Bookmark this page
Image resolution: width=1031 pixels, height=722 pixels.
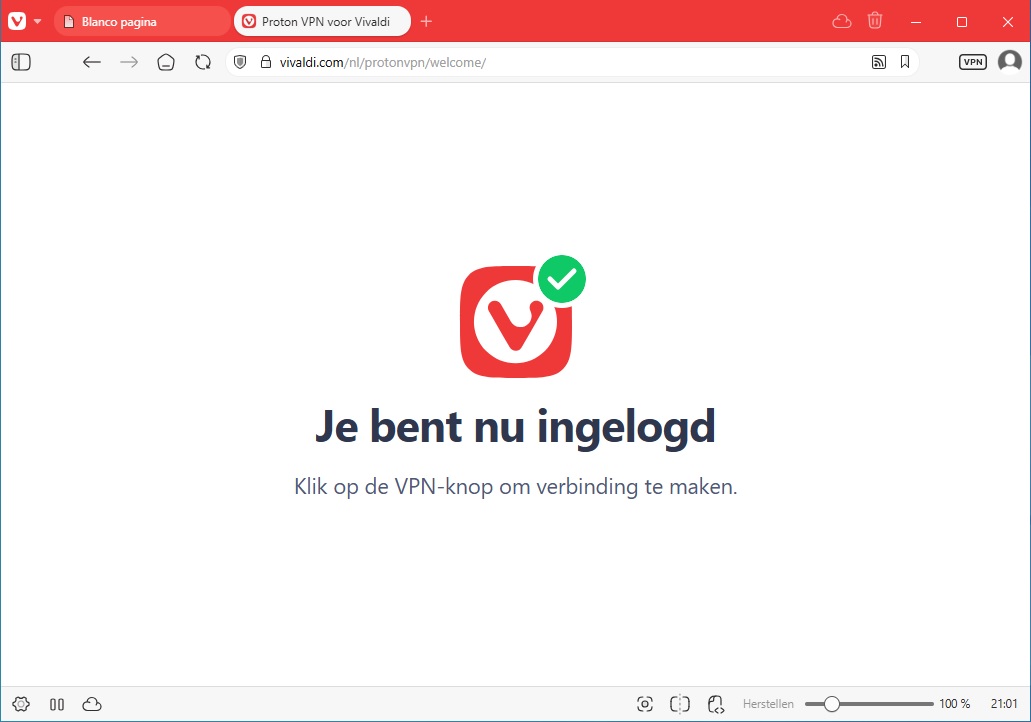click(905, 62)
